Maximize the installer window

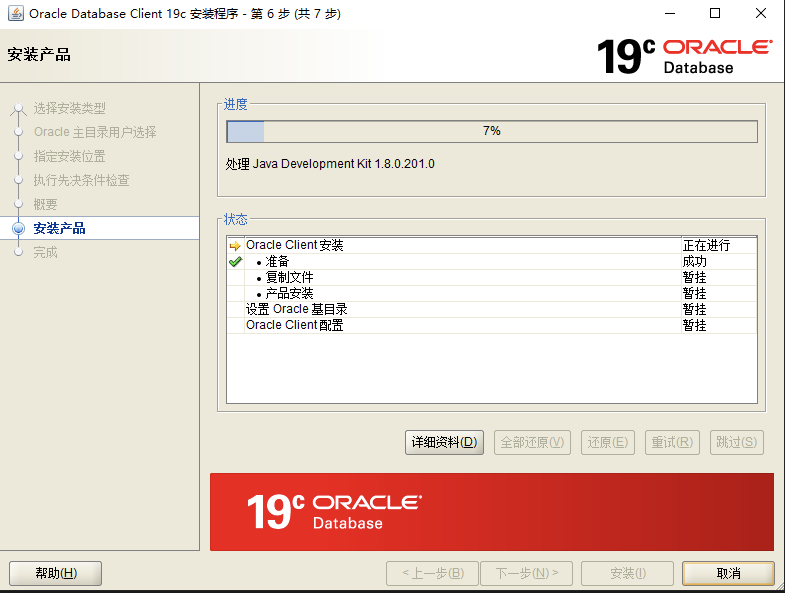715,14
